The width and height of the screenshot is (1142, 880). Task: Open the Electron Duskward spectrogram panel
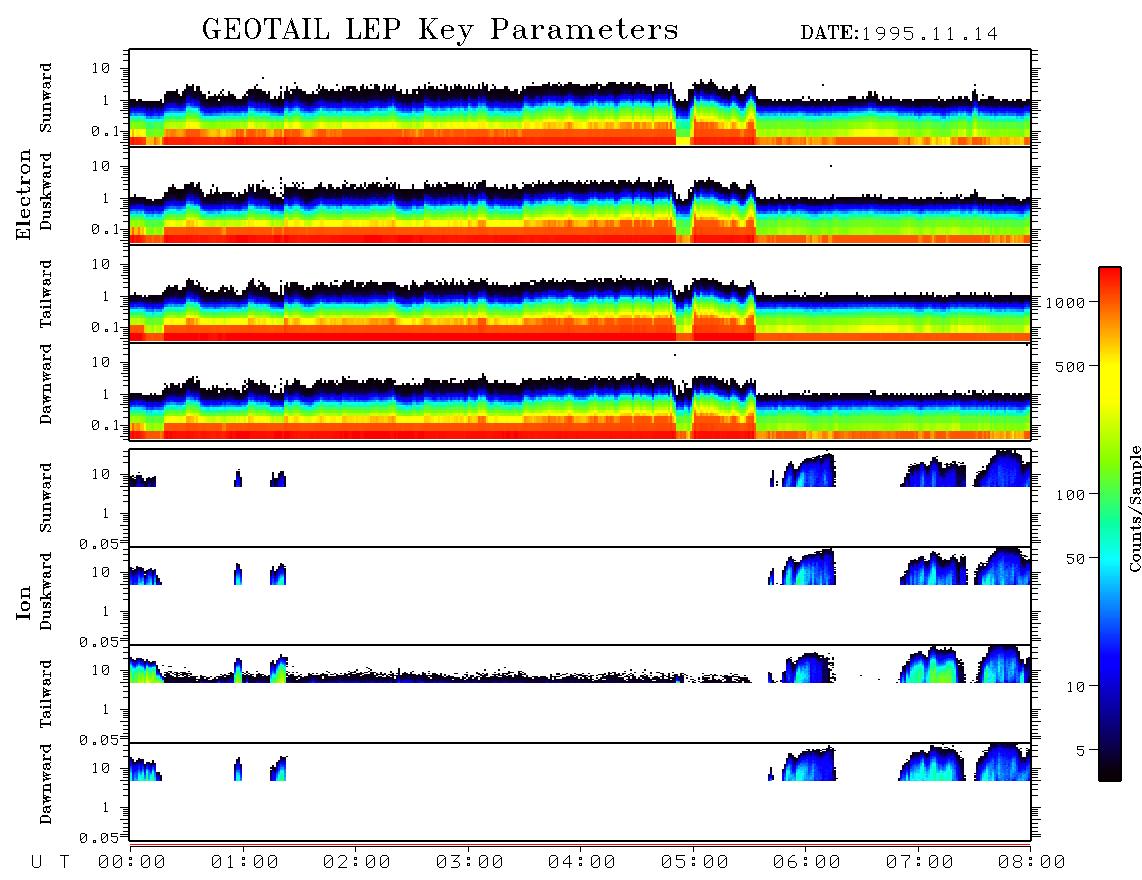coord(580,195)
